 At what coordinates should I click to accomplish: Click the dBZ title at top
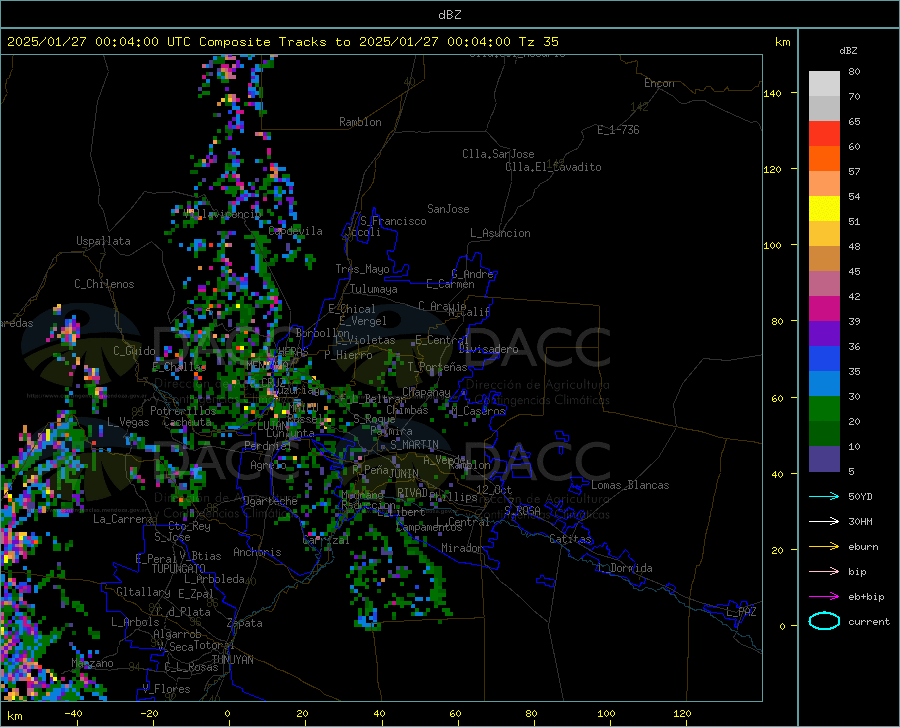(449, 15)
